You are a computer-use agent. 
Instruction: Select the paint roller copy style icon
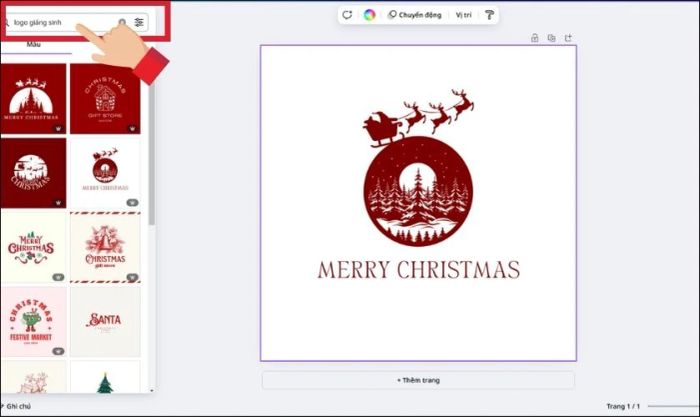(489, 15)
